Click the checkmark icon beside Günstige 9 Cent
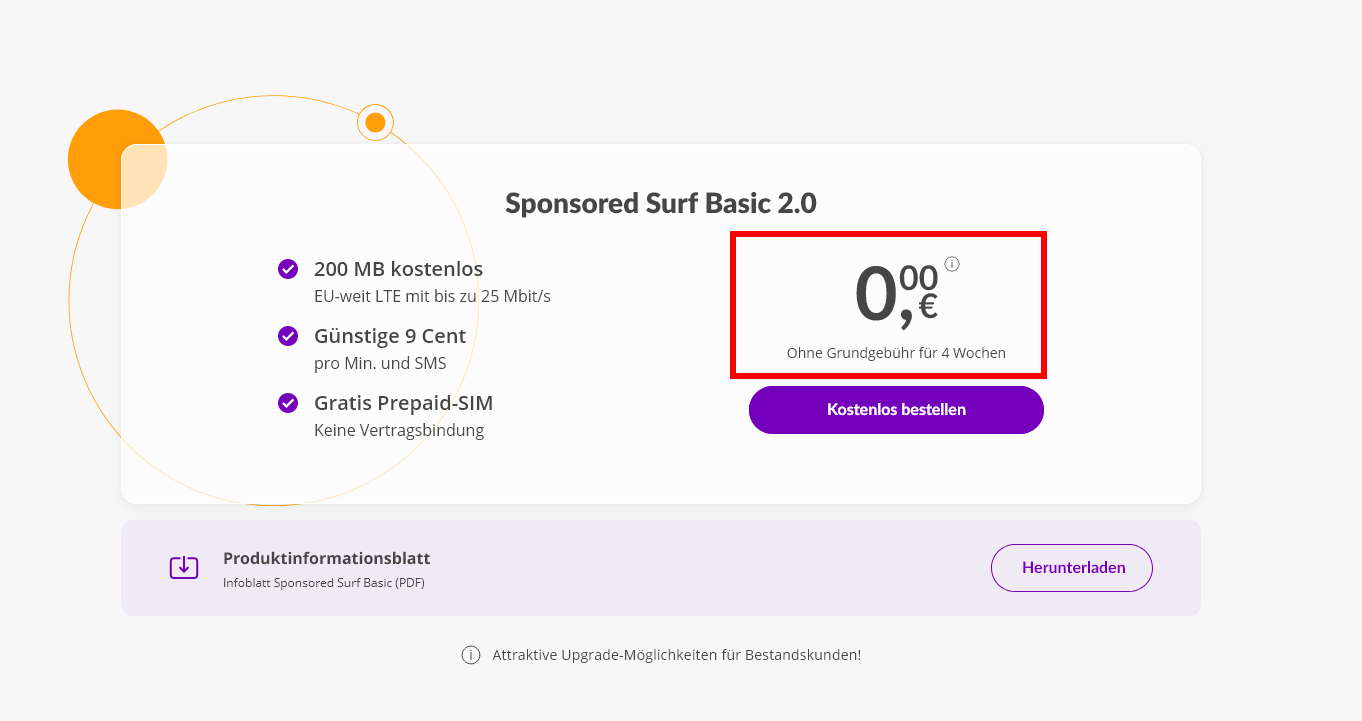The image size is (1362, 721). (288, 336)
